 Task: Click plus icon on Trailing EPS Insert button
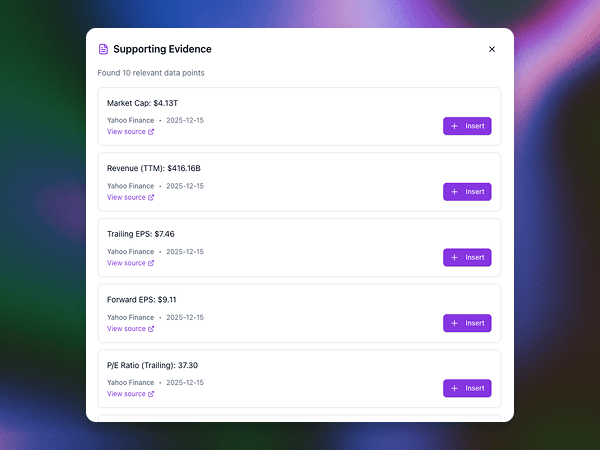pos(455,257)
